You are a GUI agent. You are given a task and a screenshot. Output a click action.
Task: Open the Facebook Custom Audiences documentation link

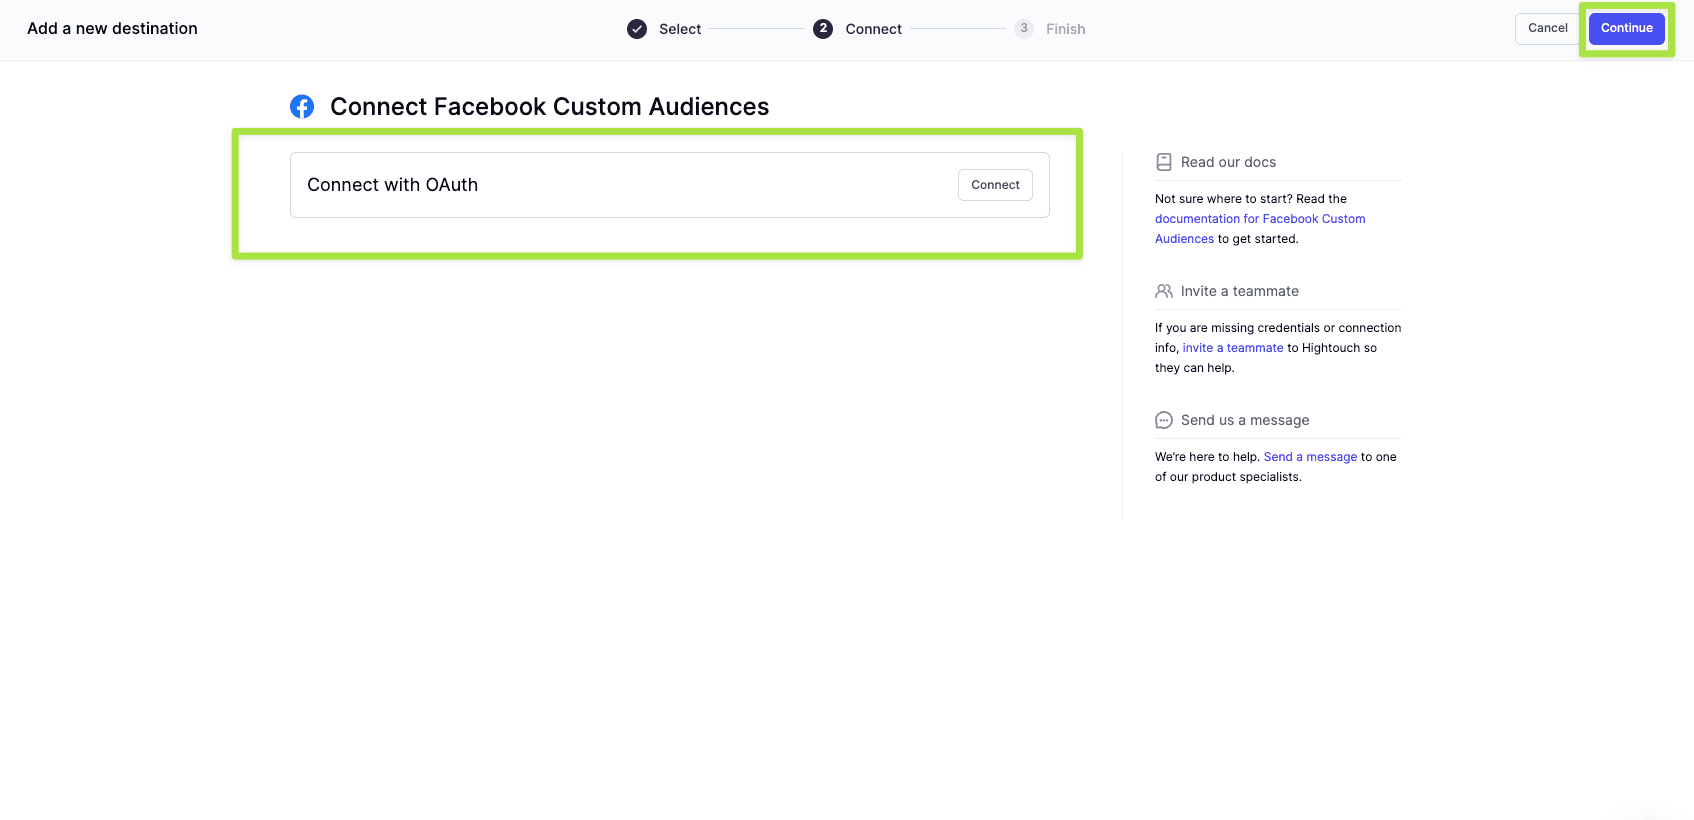(x=1259, y=219)
